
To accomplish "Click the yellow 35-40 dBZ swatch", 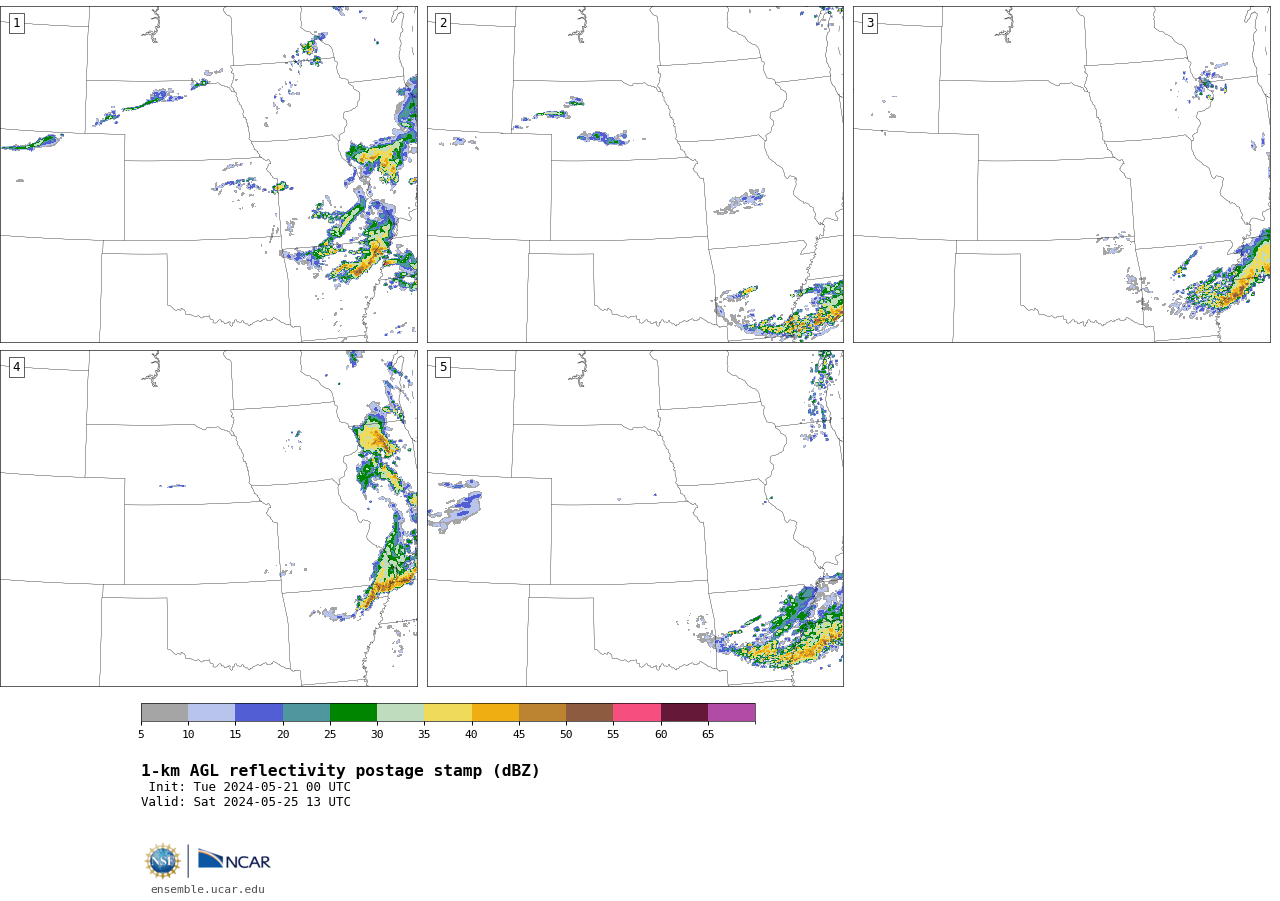I will point(448,712).
